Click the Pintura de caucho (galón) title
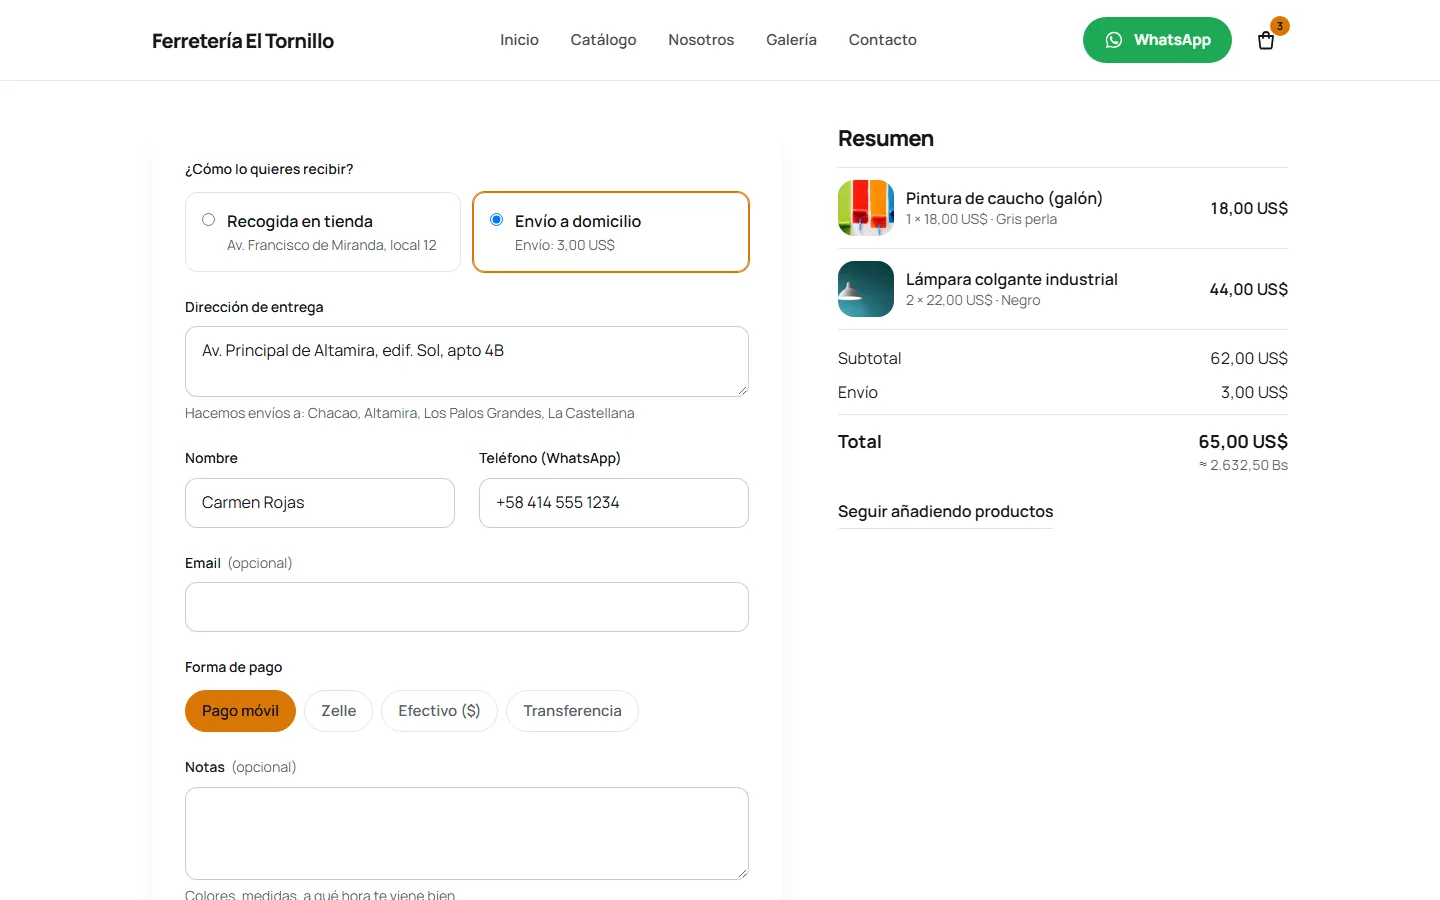The image size is (1440, 900). [x=1004, y=198]
